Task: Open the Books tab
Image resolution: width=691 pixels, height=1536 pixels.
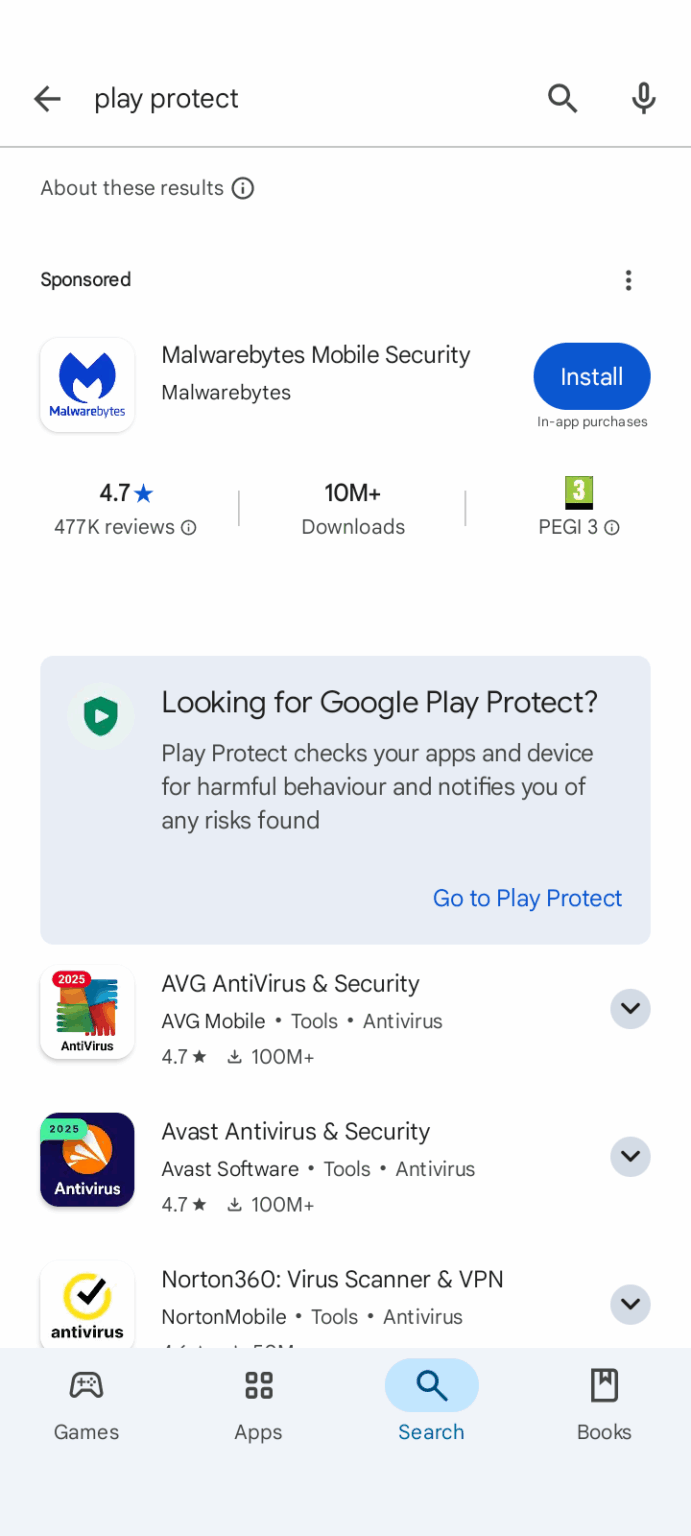Action: click(x=604, y=1405)
